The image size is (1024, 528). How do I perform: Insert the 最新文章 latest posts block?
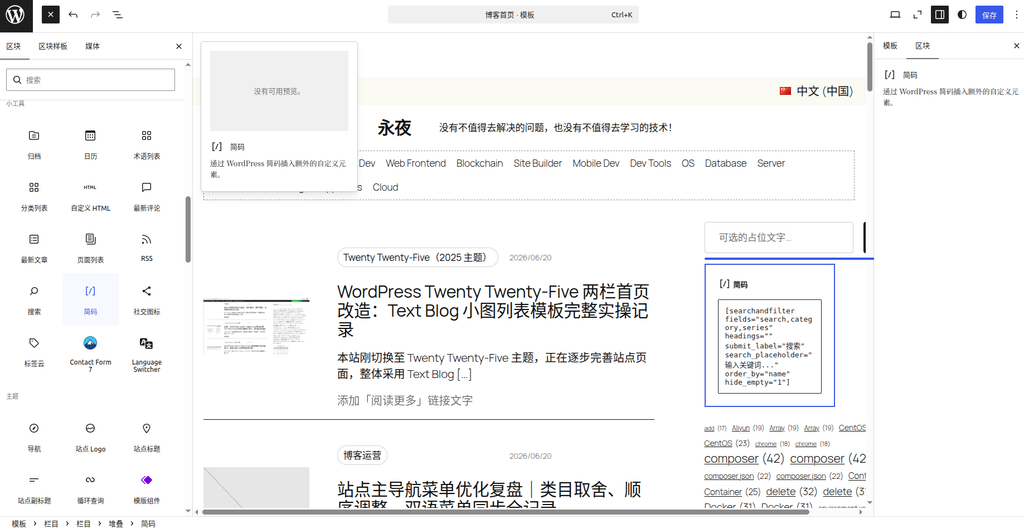tap(34, 247)
